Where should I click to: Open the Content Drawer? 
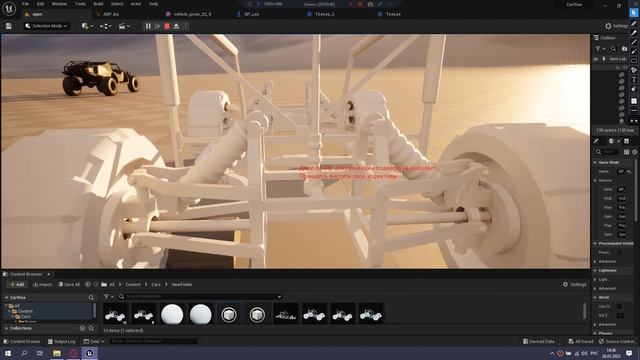[22, 342]
